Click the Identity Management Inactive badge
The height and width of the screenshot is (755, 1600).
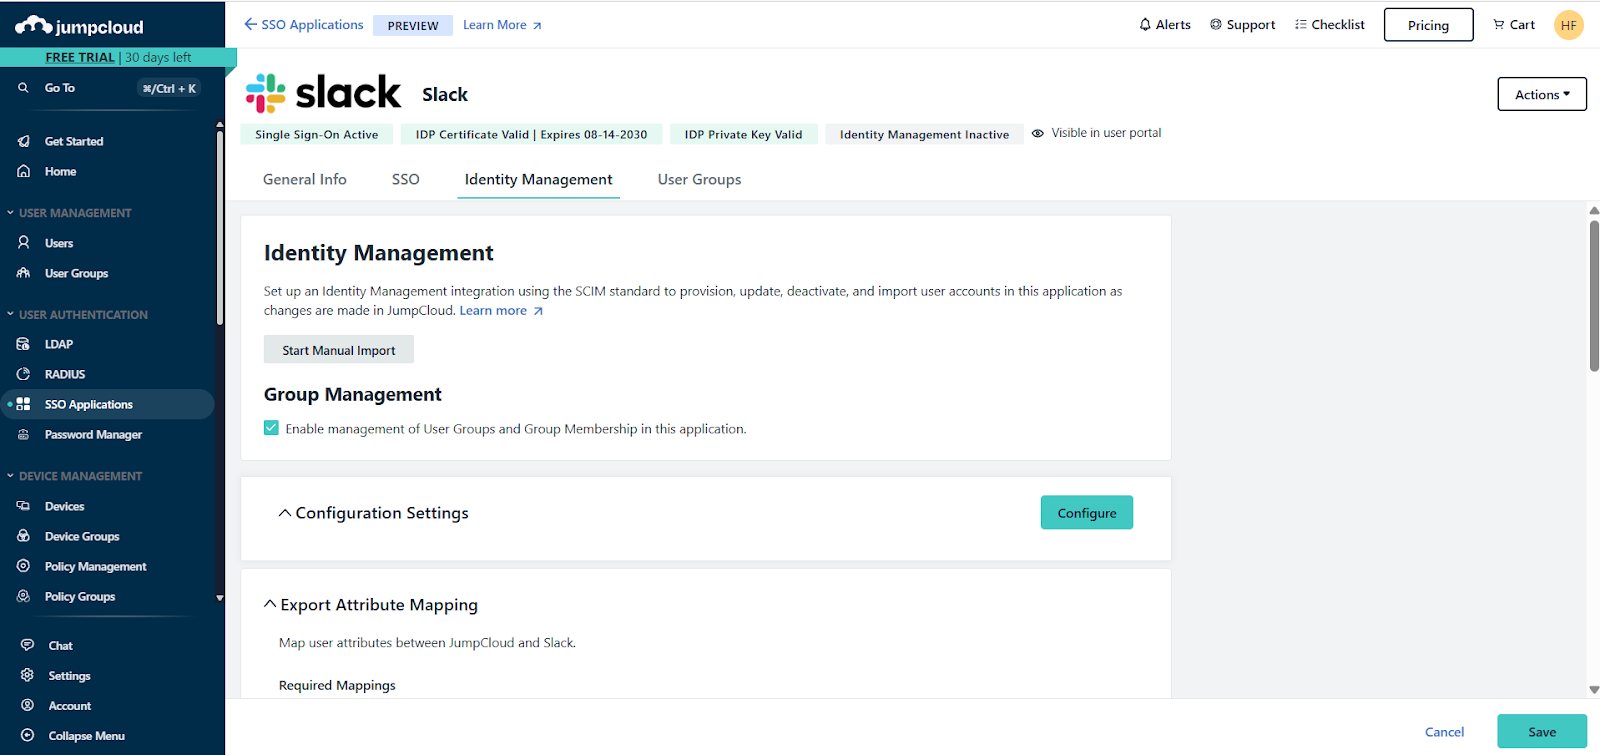924,134
